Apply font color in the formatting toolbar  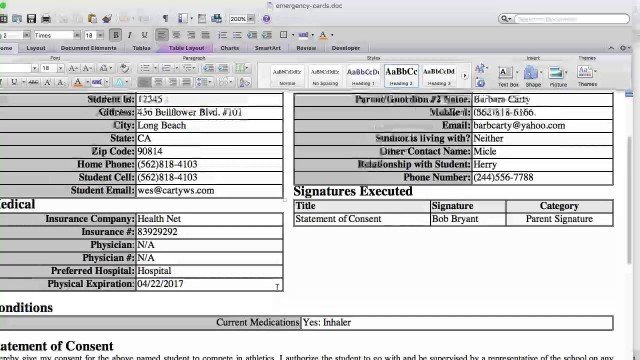[323, 35]
